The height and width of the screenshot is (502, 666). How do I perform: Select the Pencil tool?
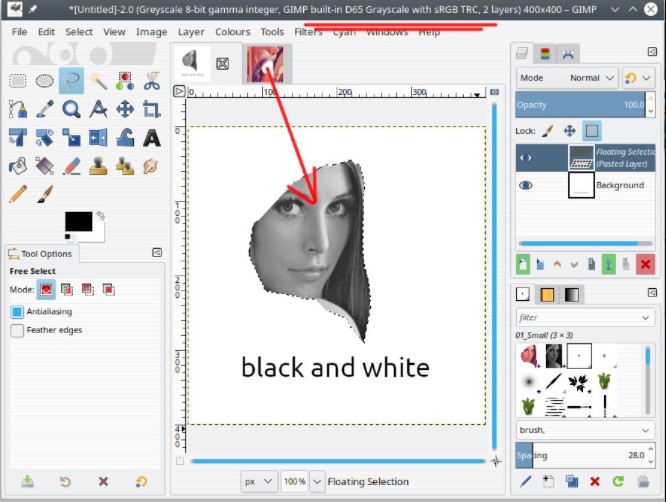click(x=17, y=194)
